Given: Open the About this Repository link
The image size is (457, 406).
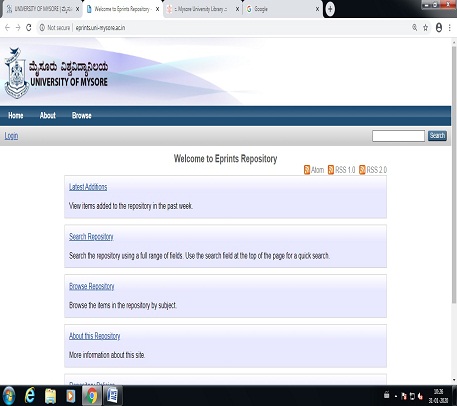Looking at the screenshot, I should point(94,336).
